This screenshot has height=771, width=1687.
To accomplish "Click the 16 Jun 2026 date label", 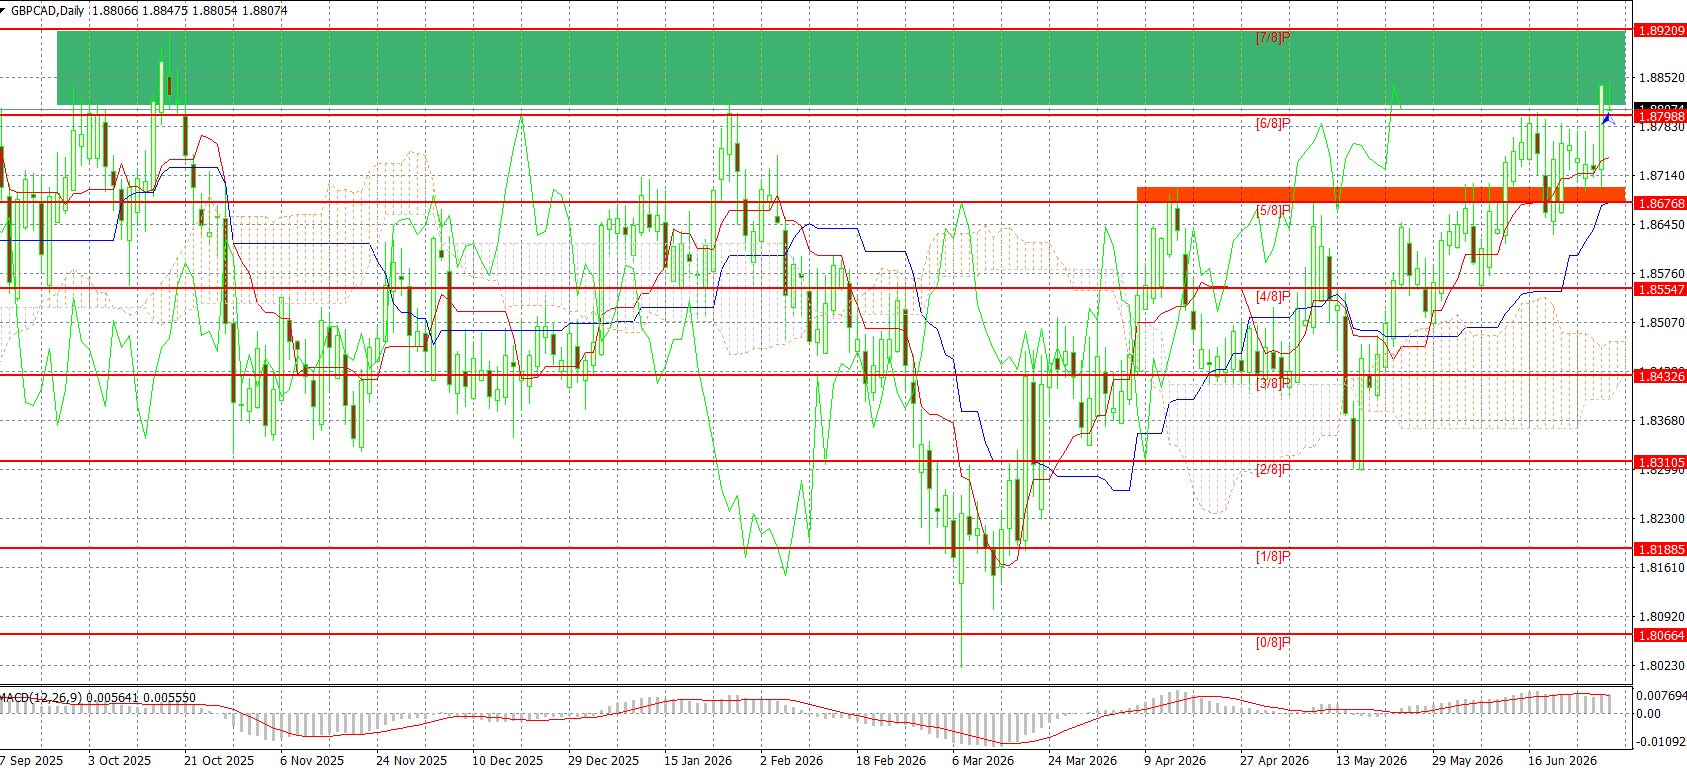I will pos(1562,760).
